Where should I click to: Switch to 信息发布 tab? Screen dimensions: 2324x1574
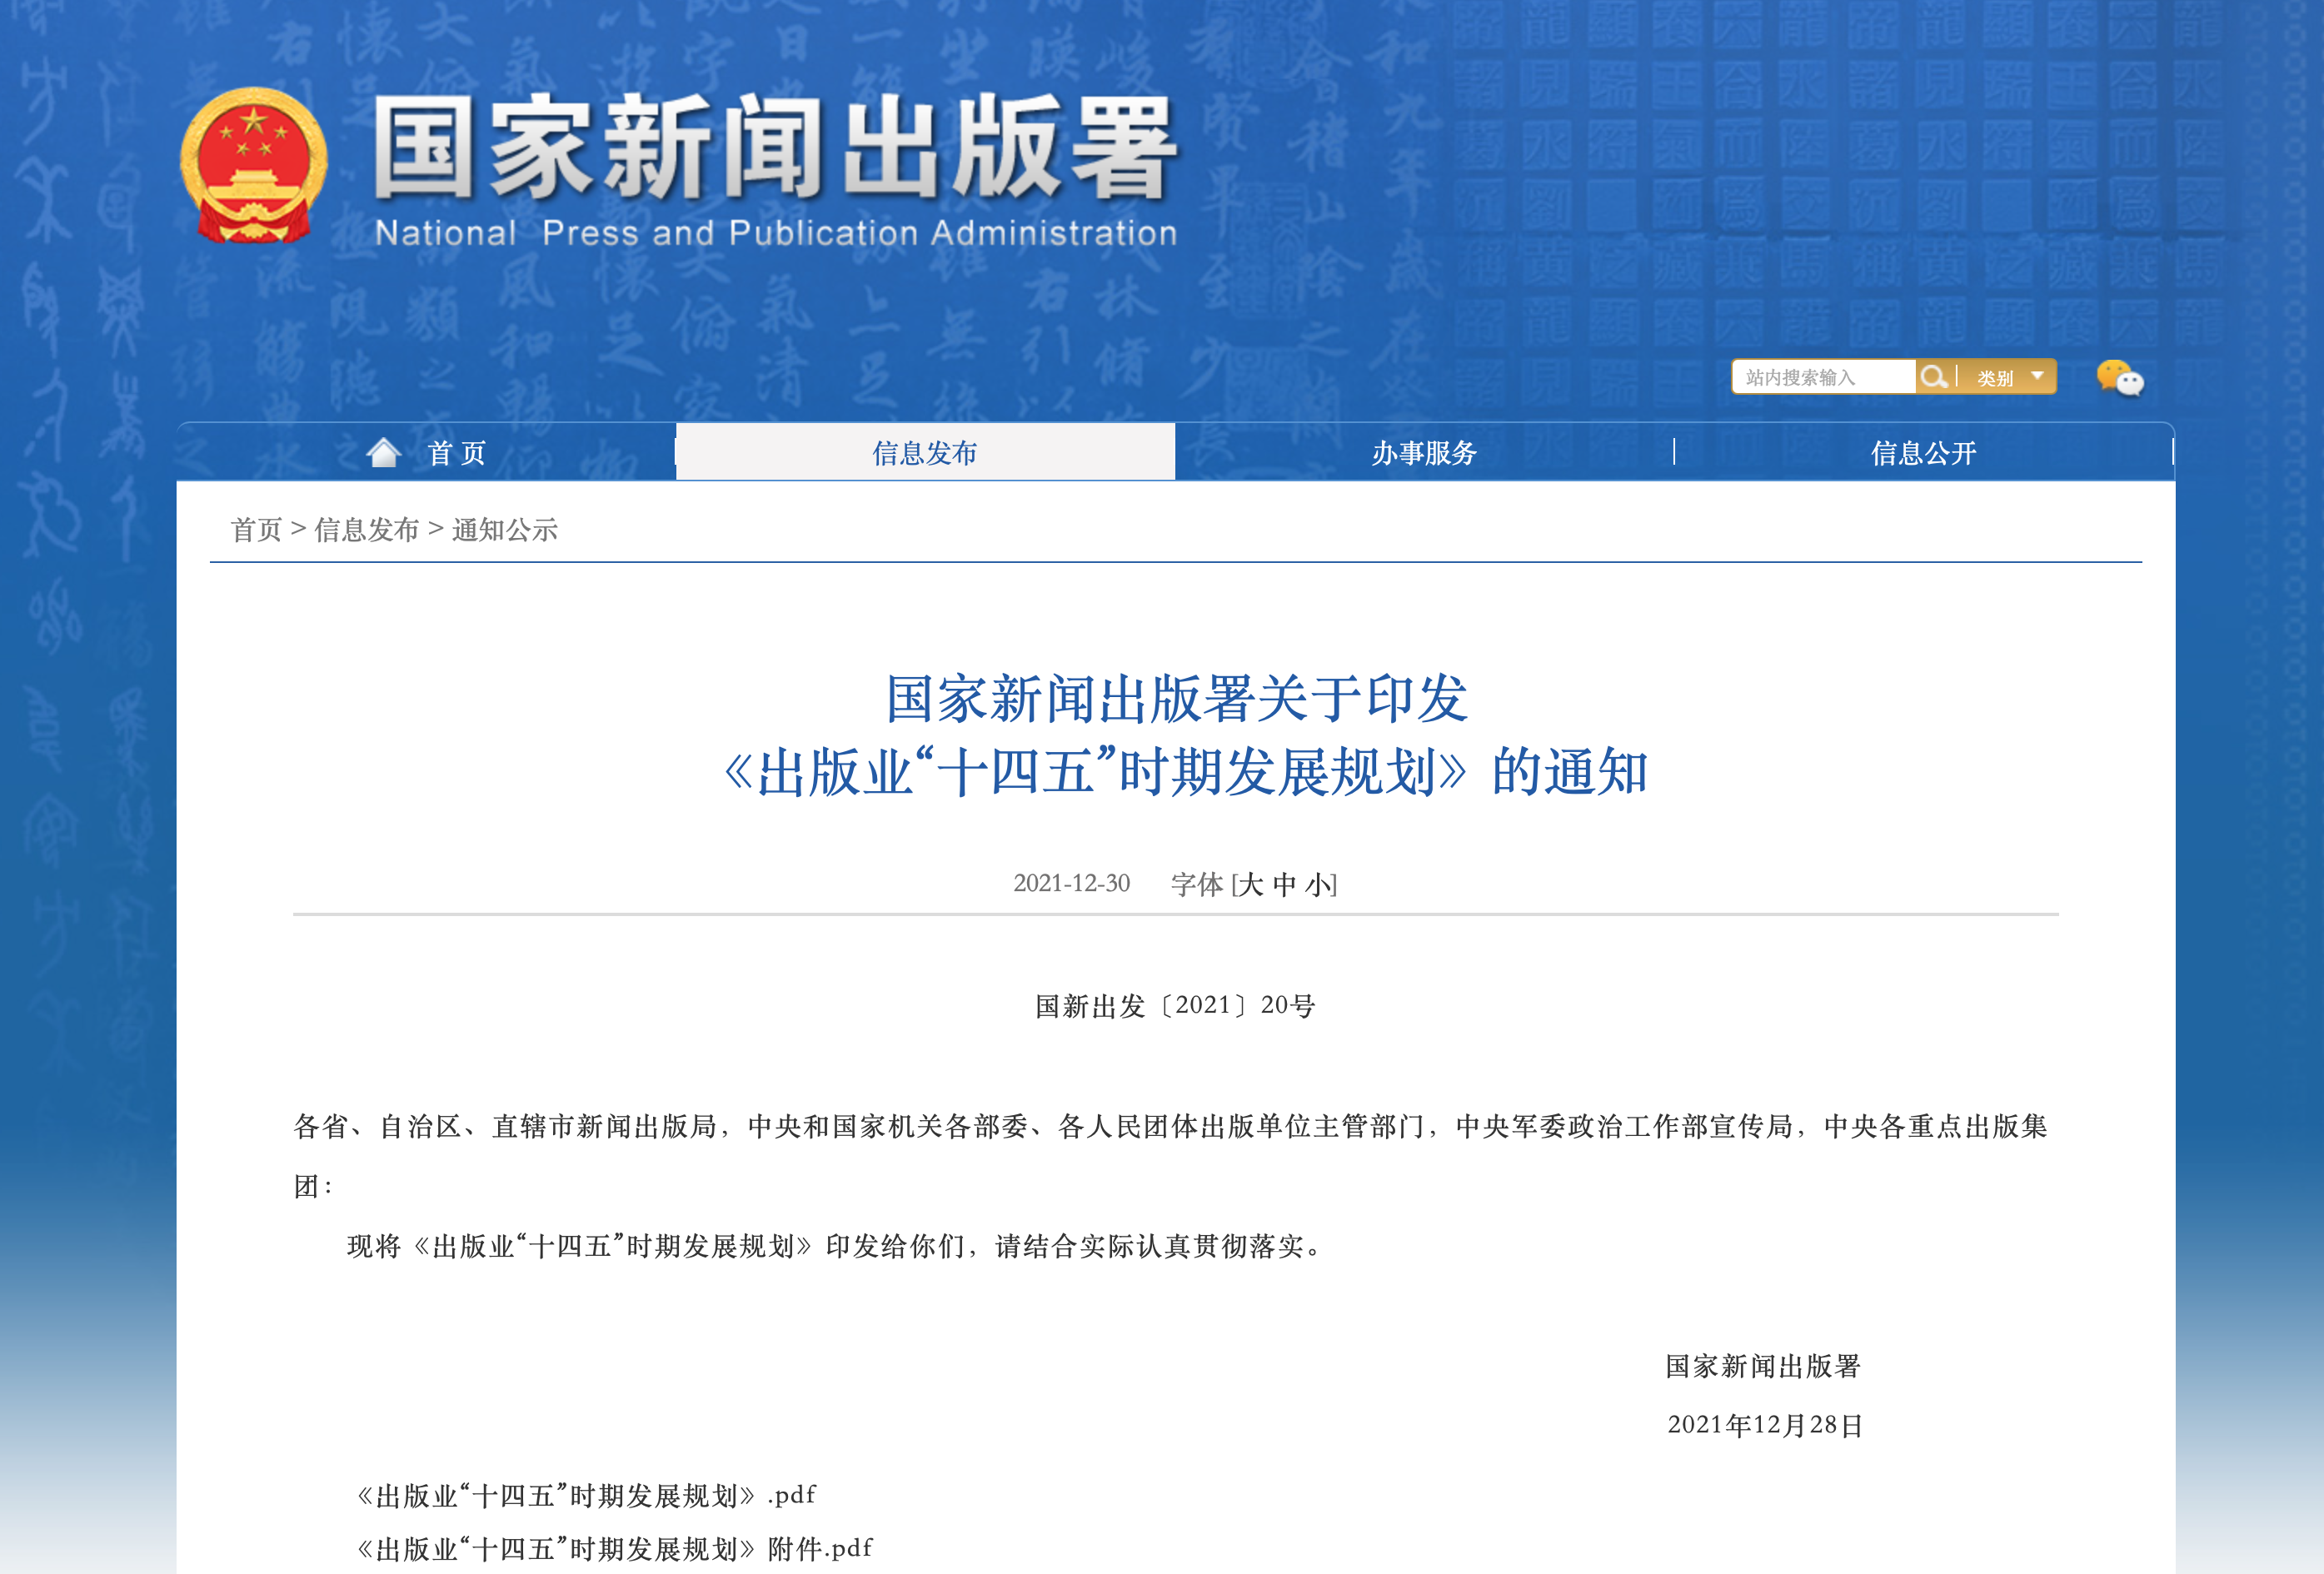tap(924, 453)
